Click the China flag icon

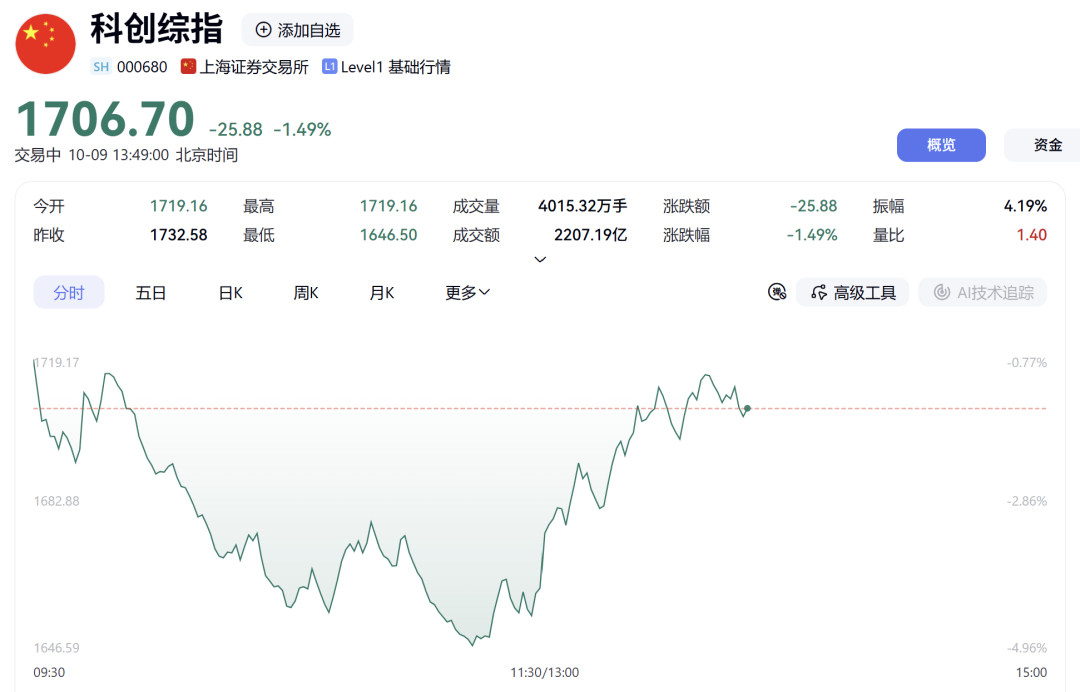[x=45, y=44]
